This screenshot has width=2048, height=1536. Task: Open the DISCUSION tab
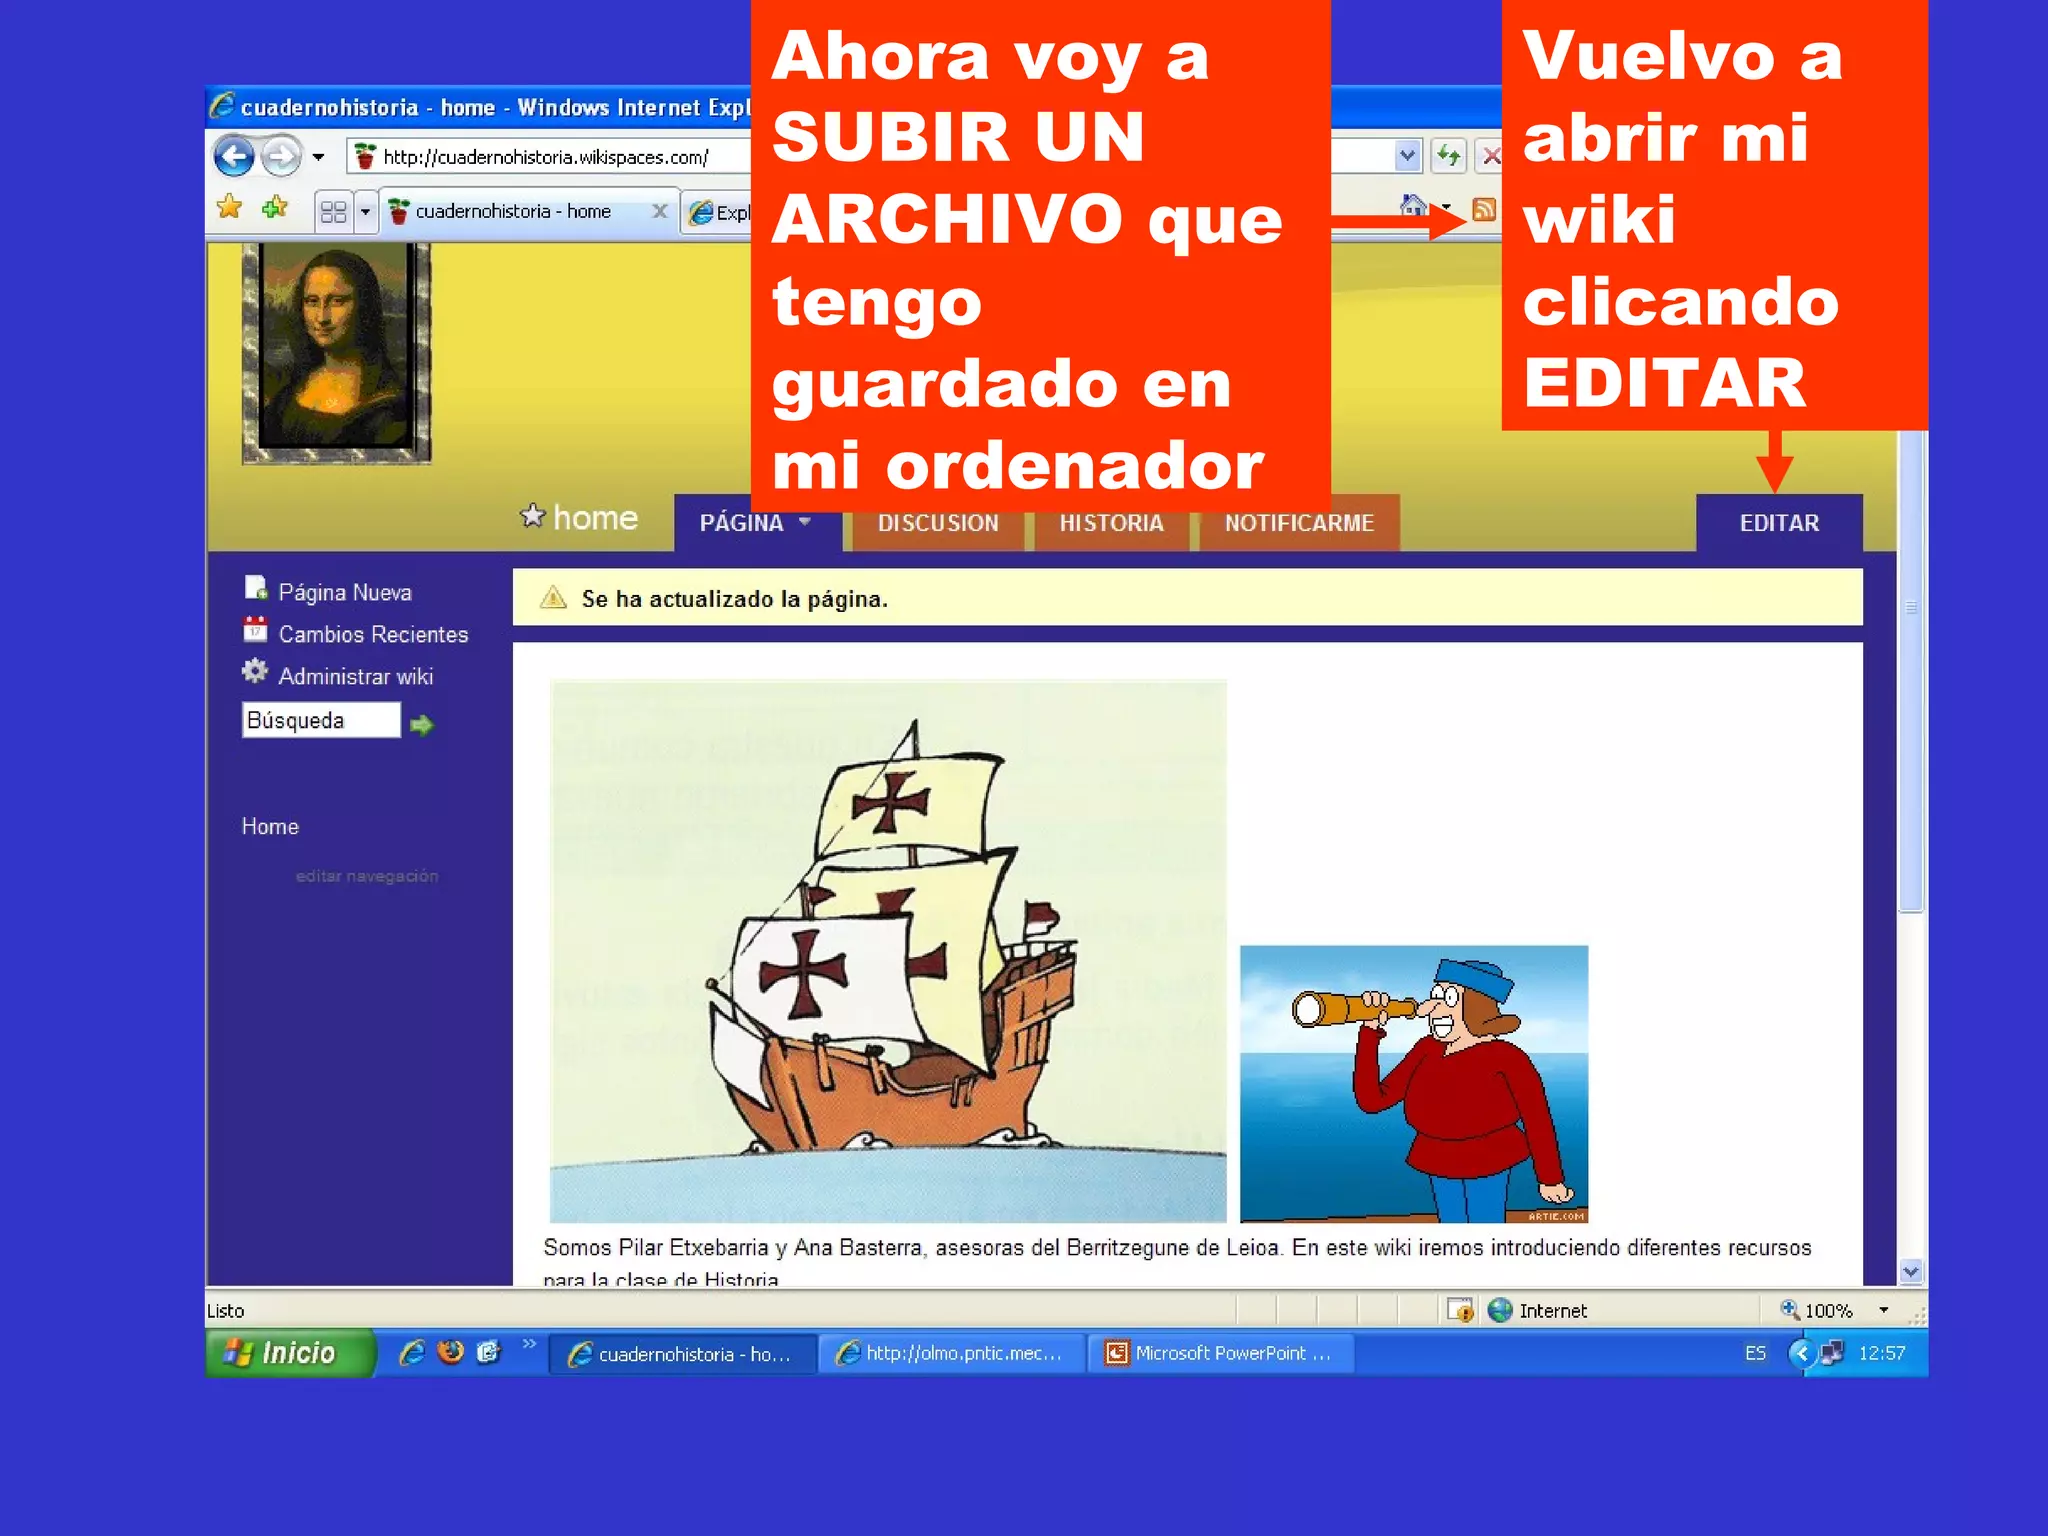[x=938, y=523]
